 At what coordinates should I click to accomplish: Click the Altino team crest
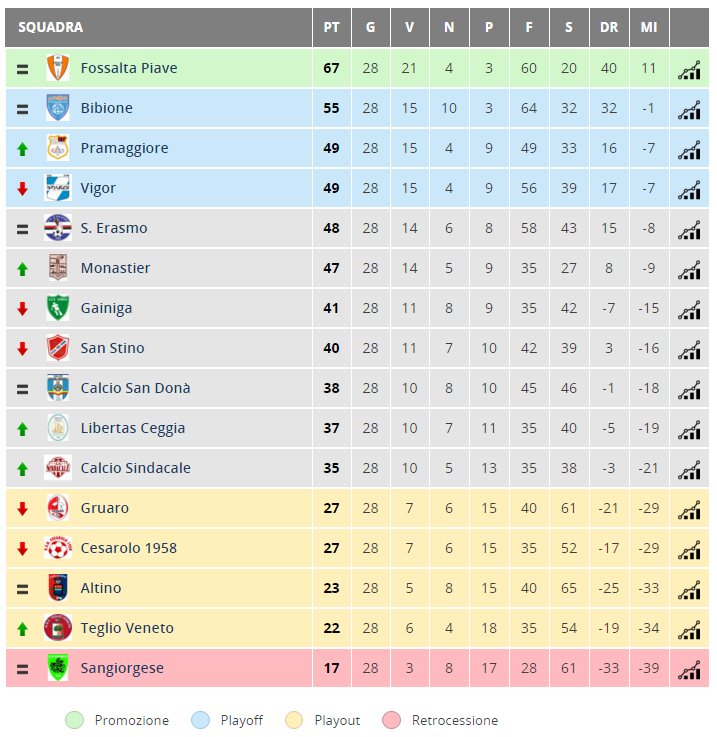[x=58, y=588]
